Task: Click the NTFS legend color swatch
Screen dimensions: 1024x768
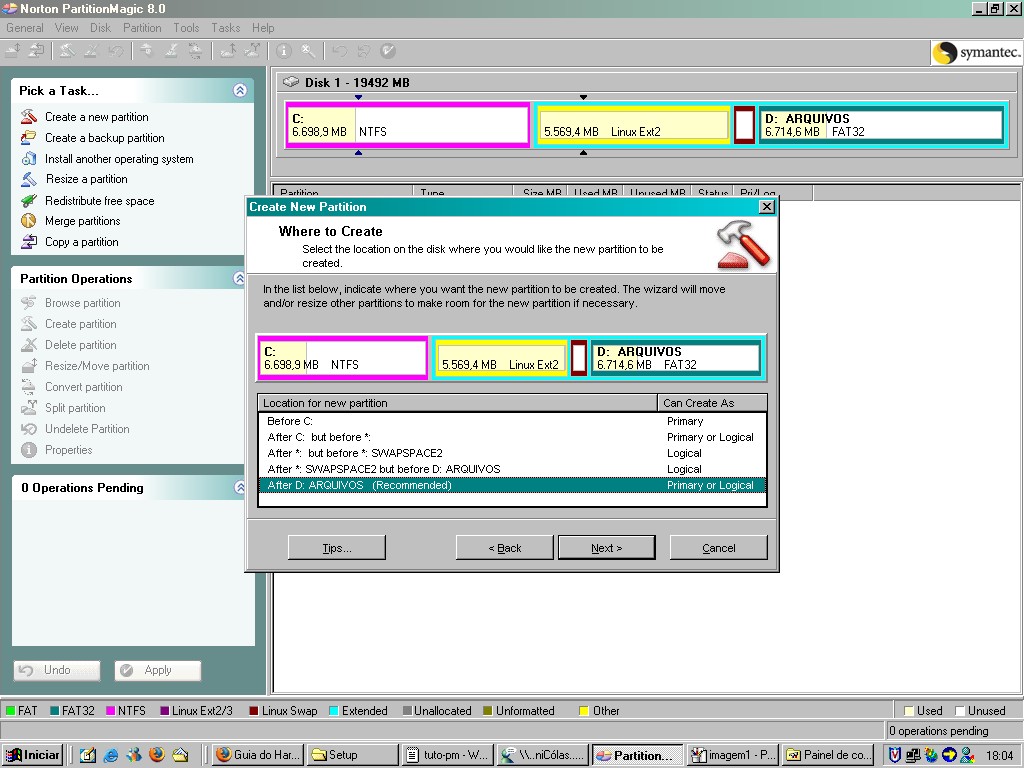Action: coord(111,711)
